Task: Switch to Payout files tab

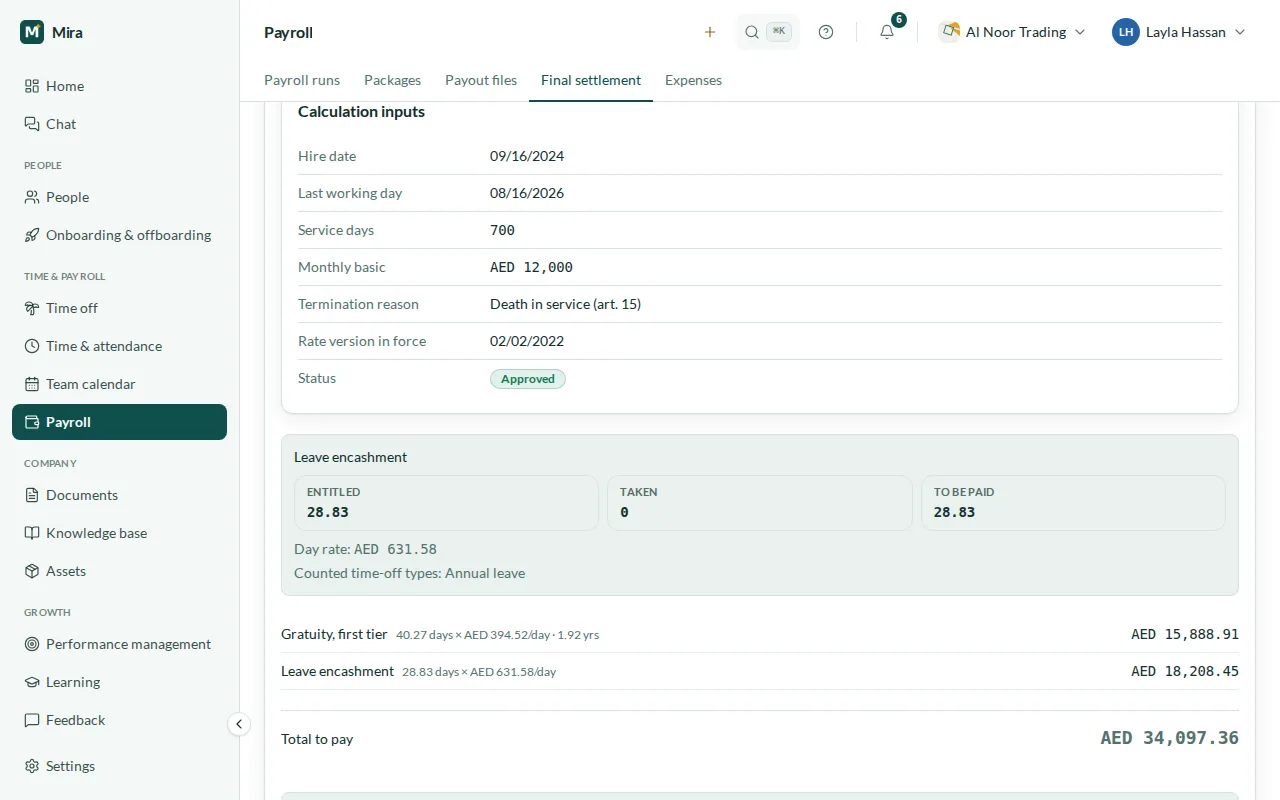Action: [x=481, y=80]
